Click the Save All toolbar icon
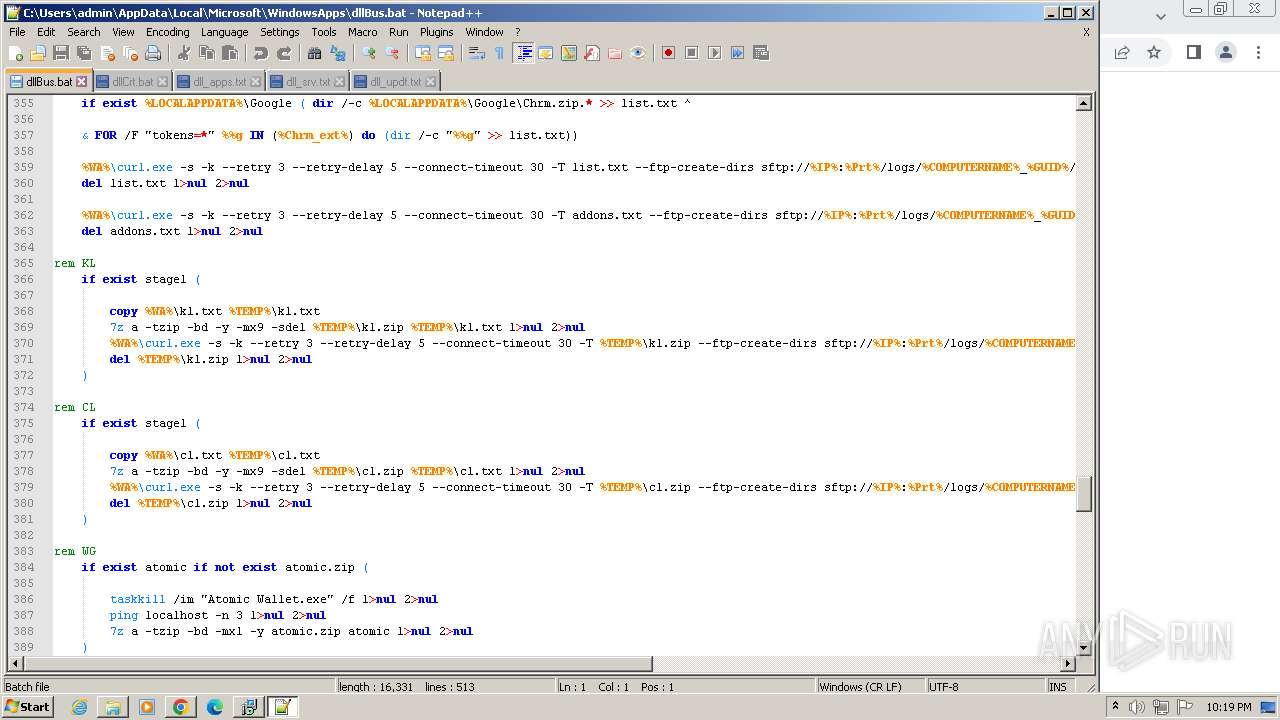Screen dimensions: 1280x720 tap(84, 53)
